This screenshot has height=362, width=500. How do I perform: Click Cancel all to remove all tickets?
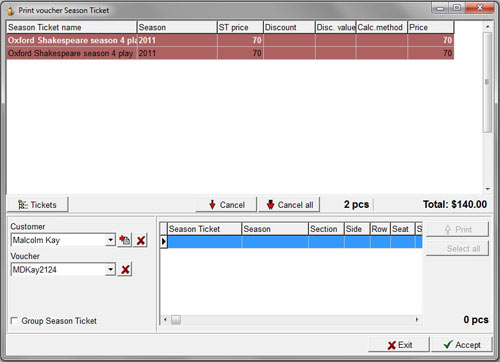click(x=289, y=205)
